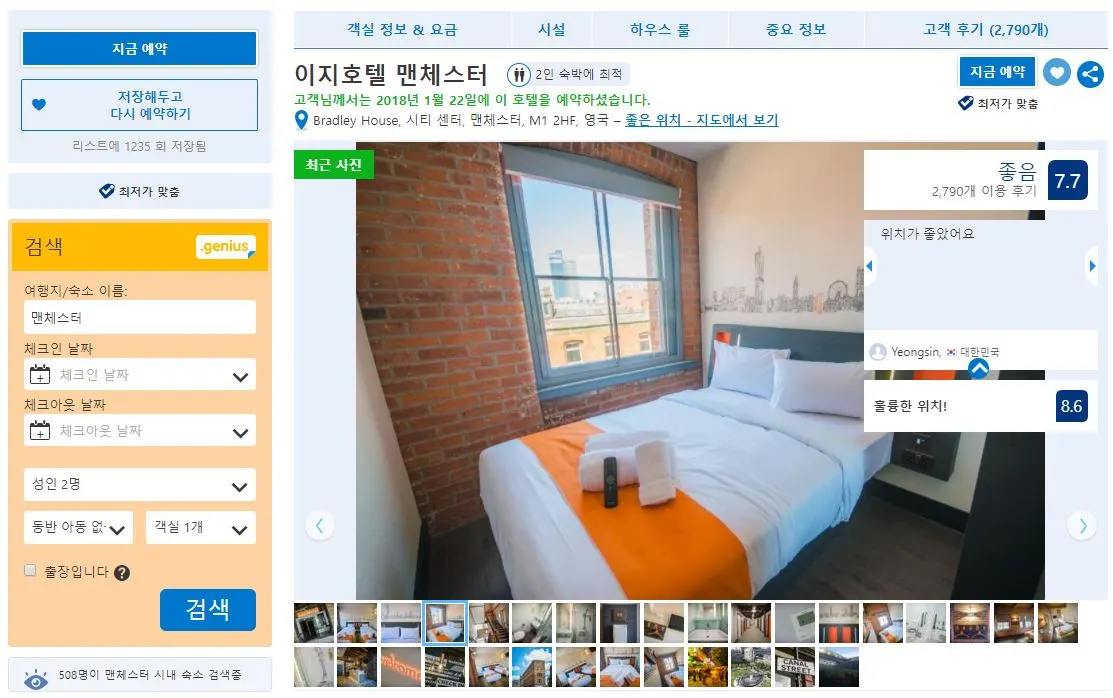Click the Canal Street sign thumbnail
This screenshot has height=698, width=1113.
coord(795,667)
